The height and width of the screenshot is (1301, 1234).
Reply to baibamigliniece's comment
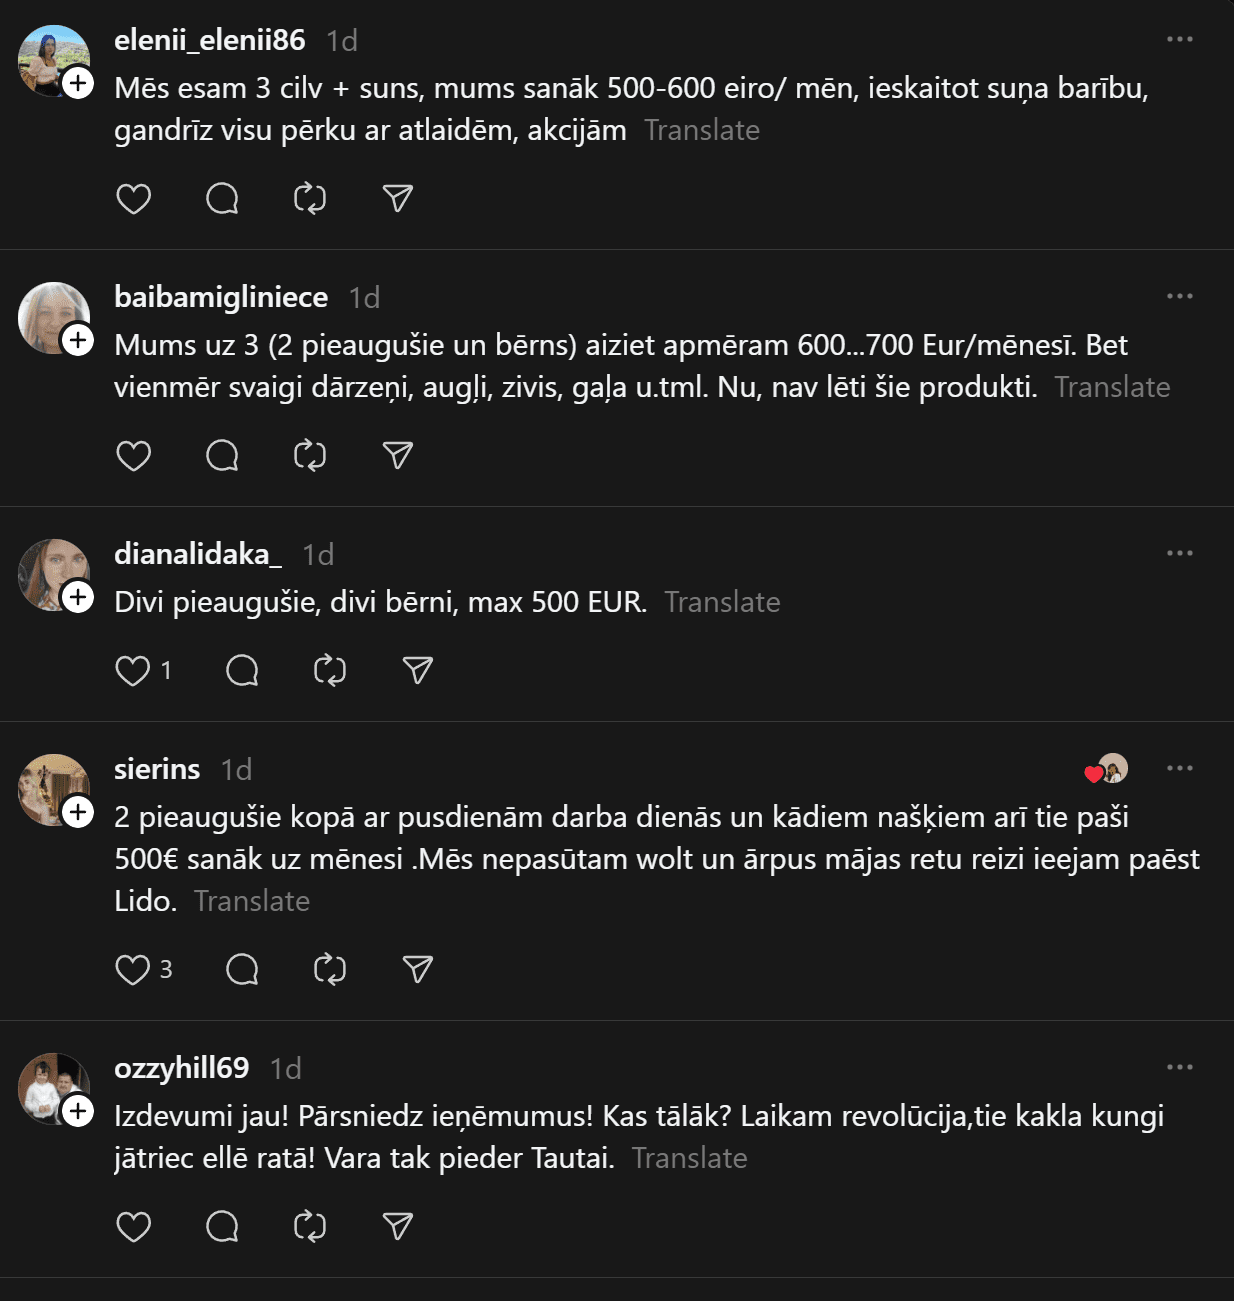point(222,456)
